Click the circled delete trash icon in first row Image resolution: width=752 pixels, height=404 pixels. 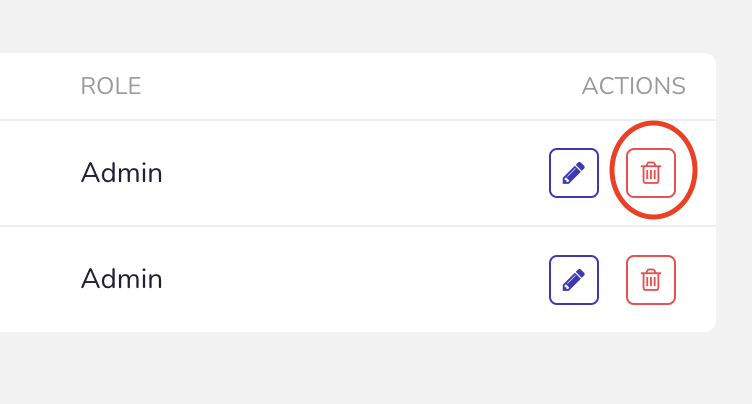651,173
